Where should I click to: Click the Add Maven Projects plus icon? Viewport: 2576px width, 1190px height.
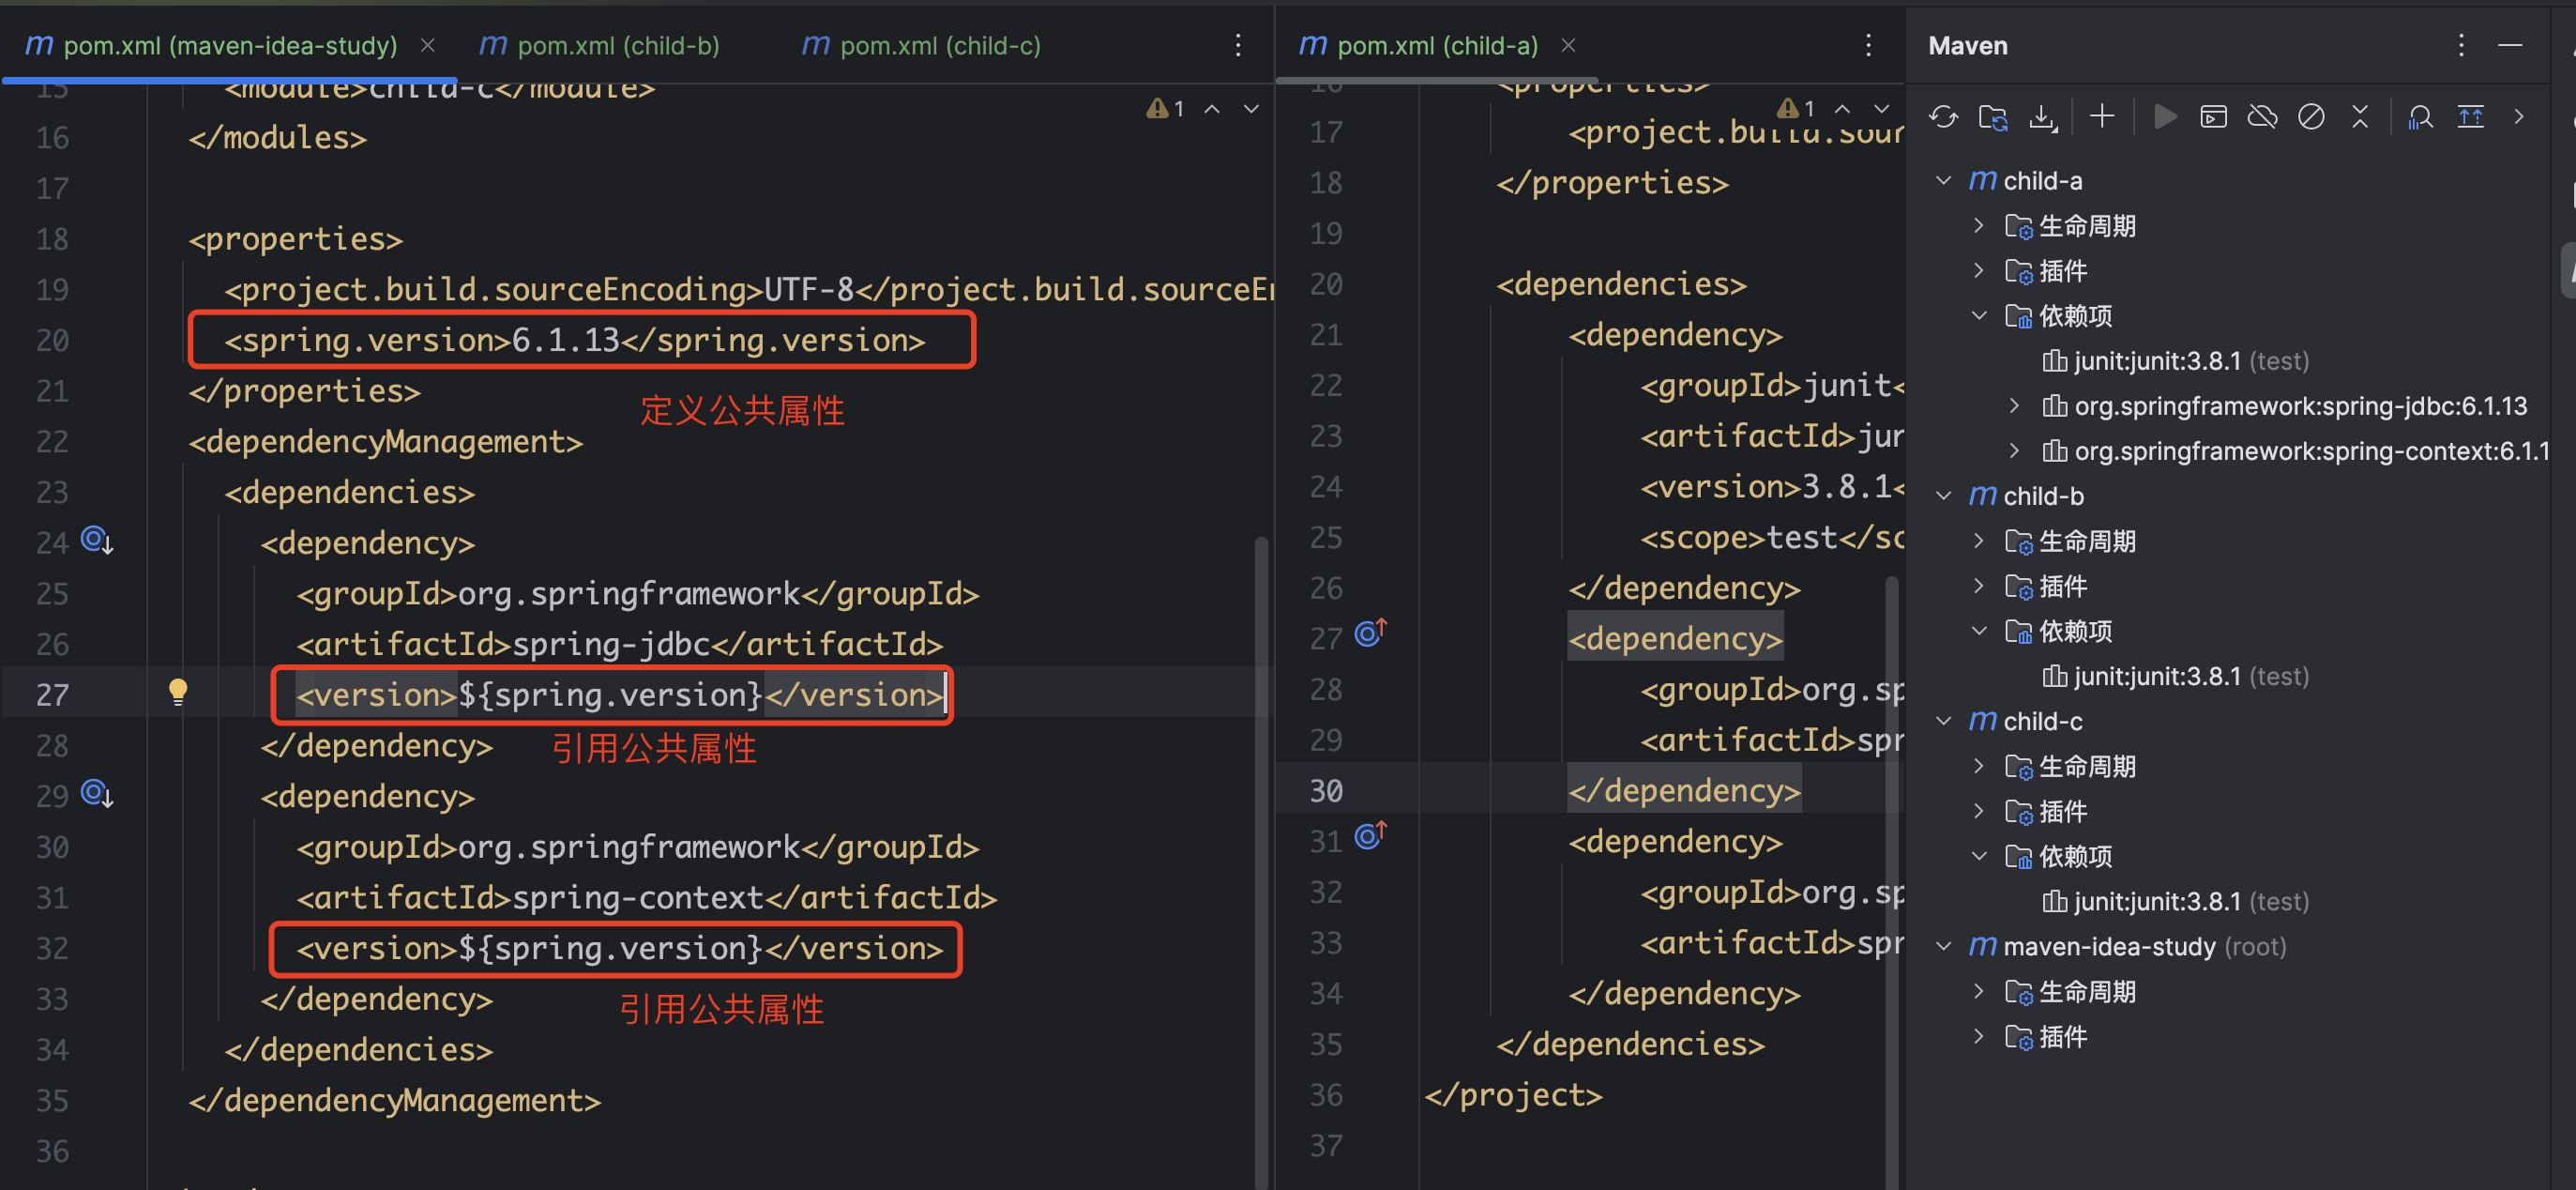[2102, 117]
